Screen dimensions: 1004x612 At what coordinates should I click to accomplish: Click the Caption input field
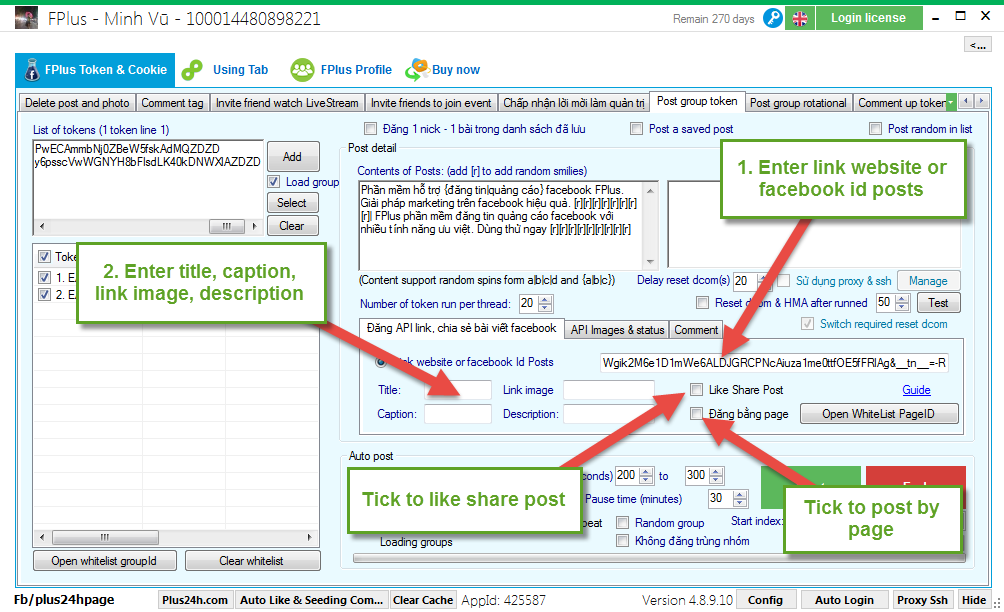pos(458,414)
